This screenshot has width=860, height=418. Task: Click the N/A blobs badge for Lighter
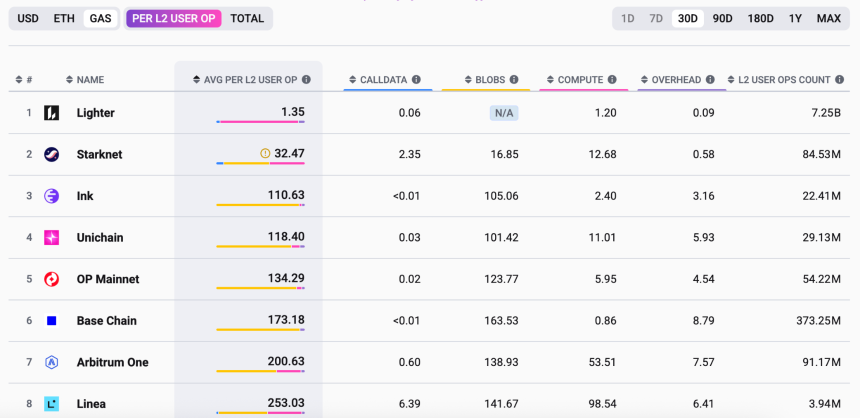(x=503, y=113)
